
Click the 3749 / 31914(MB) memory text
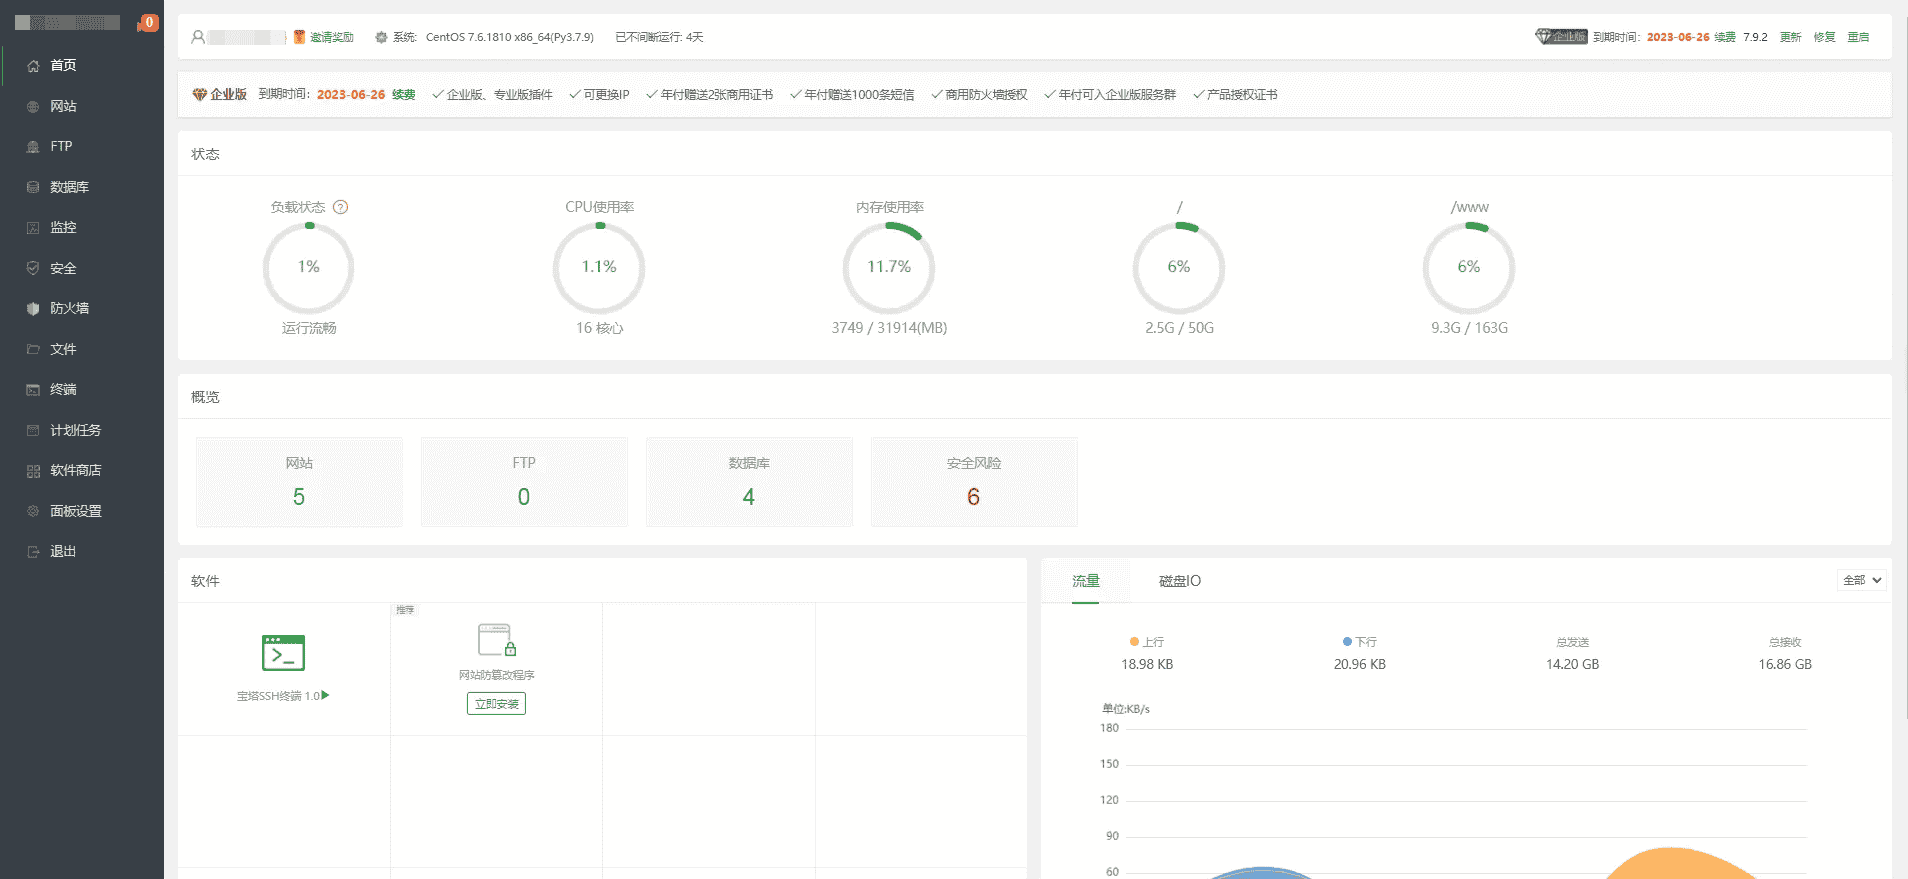click(889, 328)
